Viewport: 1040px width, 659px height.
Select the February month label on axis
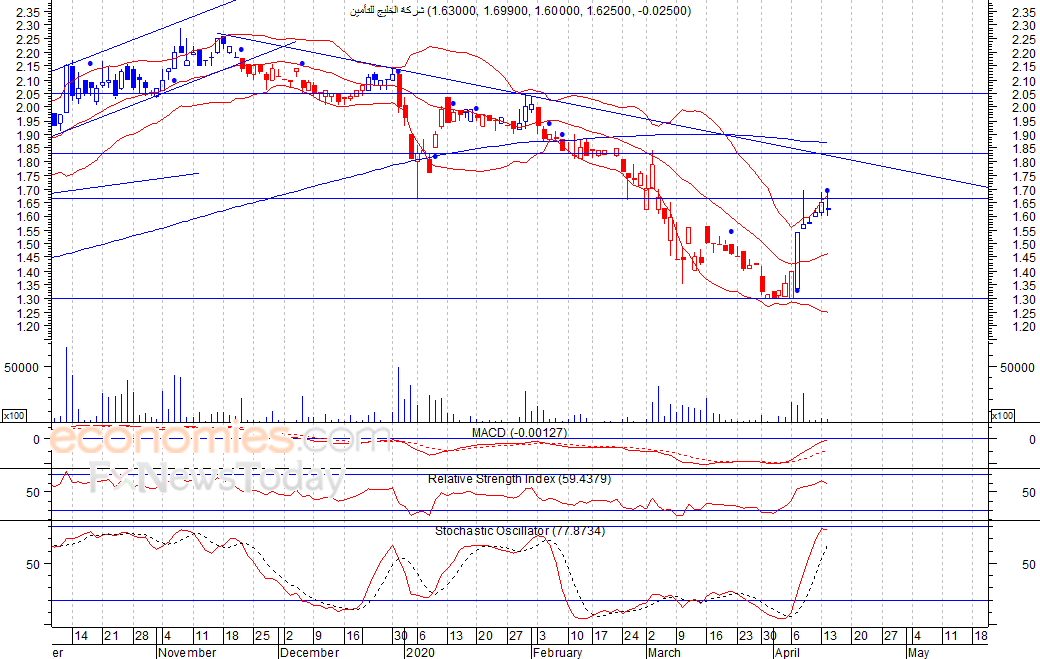coord(558,652)
